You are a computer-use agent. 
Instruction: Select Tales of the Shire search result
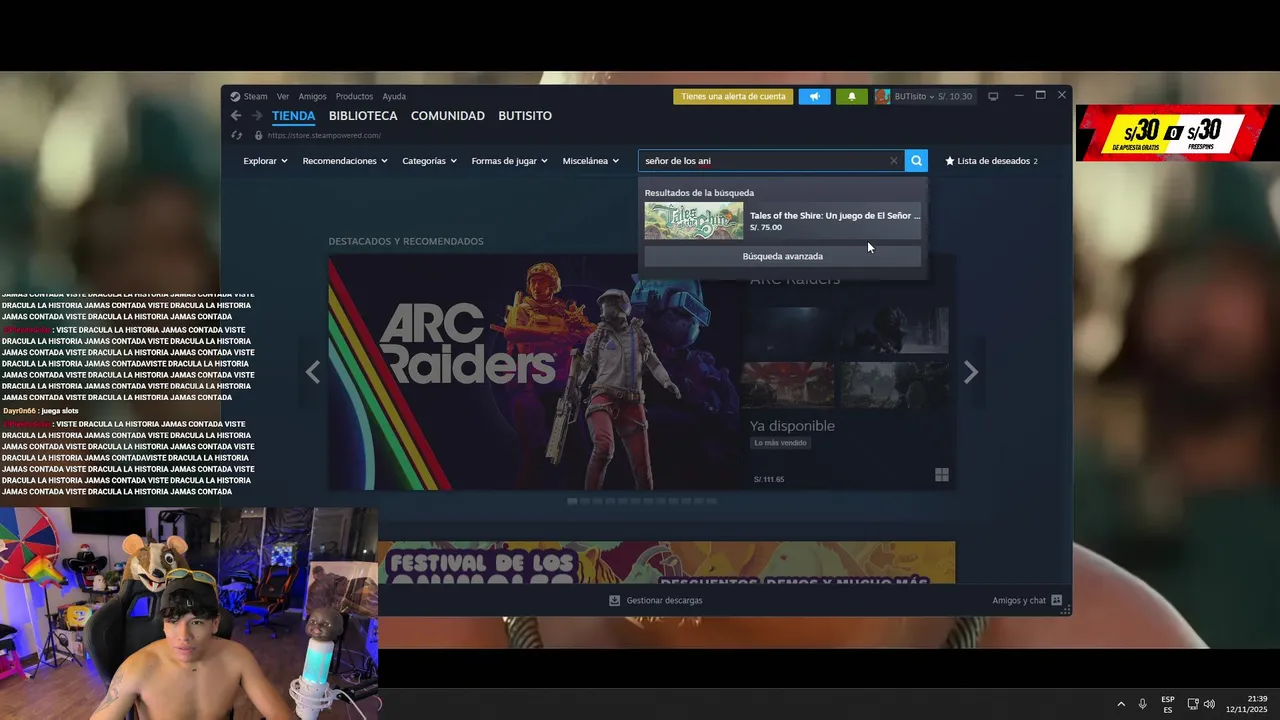click(783, 221)
